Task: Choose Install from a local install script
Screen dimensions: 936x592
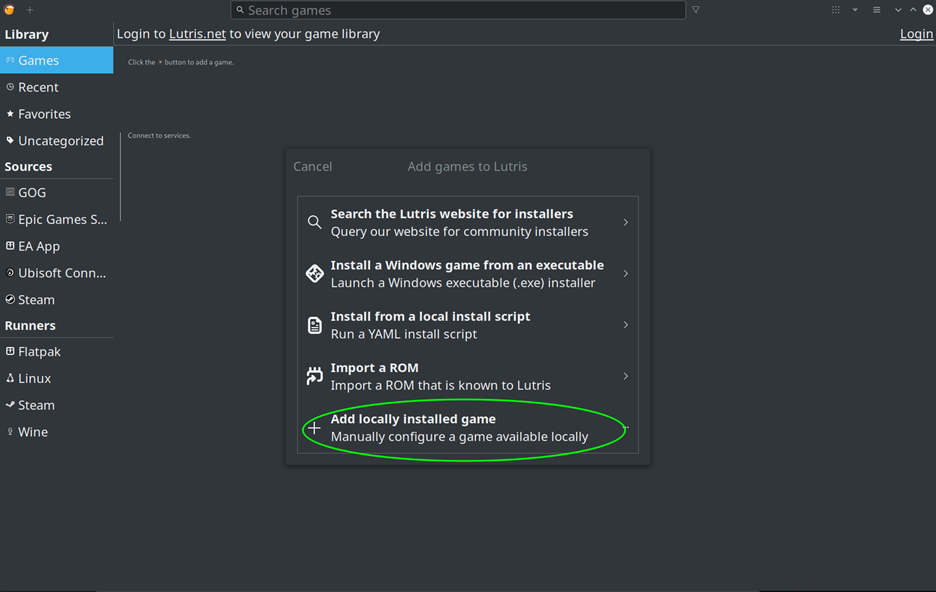Action: [467, 325]
